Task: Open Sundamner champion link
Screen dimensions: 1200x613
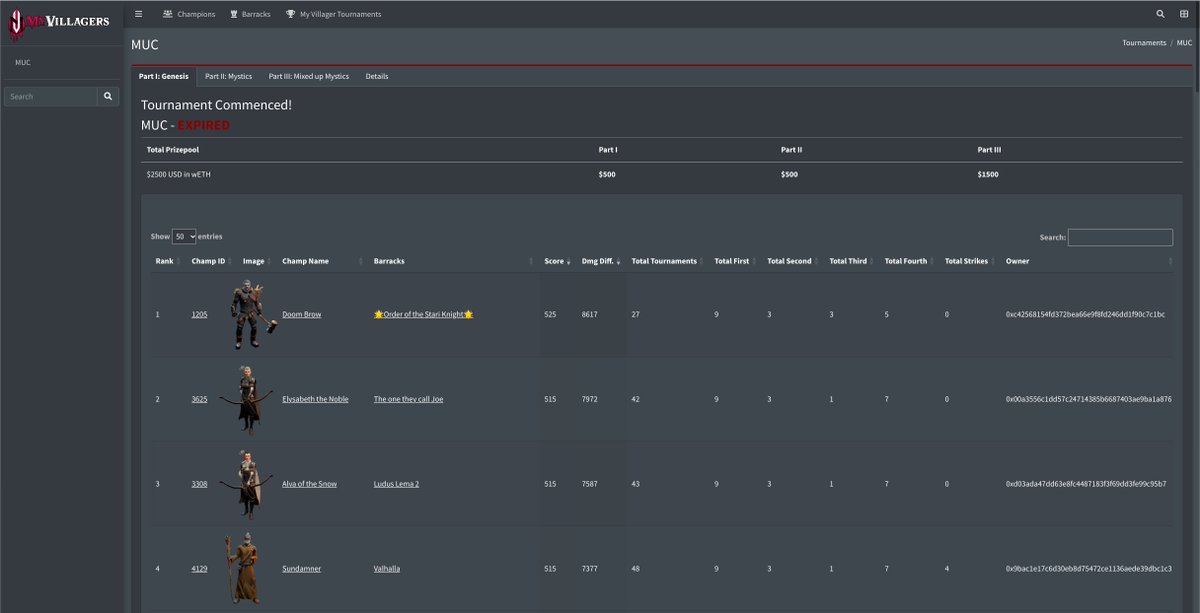Action: [302, 569]
